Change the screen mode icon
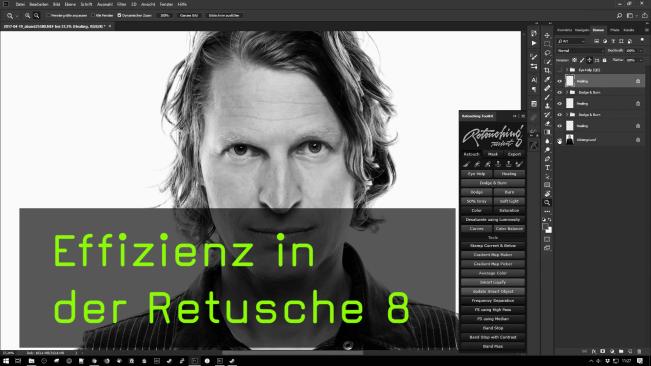The height and width of the screenshot is (366, 651). point(547,248)
